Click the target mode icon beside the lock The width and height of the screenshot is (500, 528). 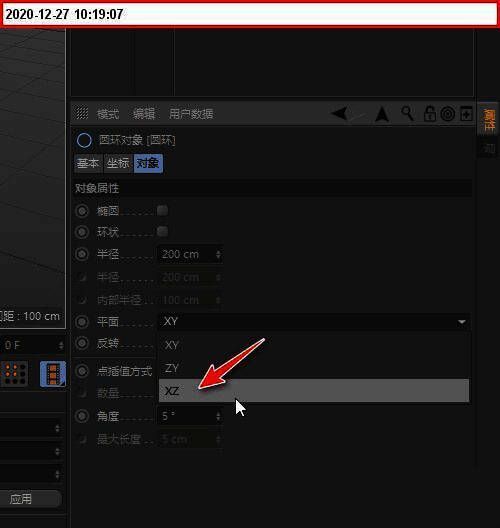pyautogui.click(x=447, y=114)
